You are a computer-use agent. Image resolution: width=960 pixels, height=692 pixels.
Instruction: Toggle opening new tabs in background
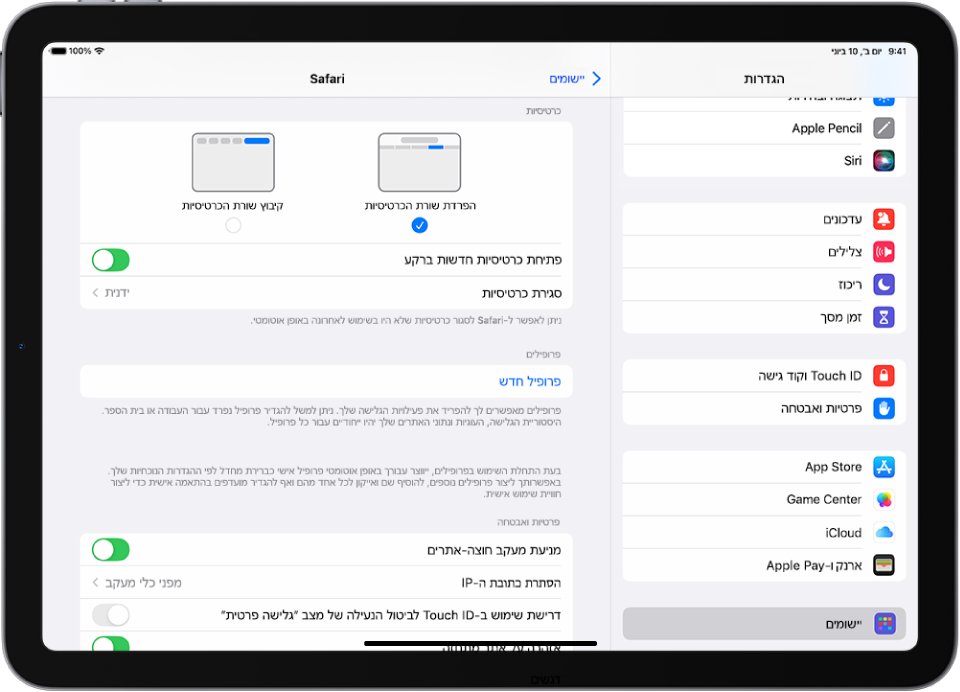(111, 260)
